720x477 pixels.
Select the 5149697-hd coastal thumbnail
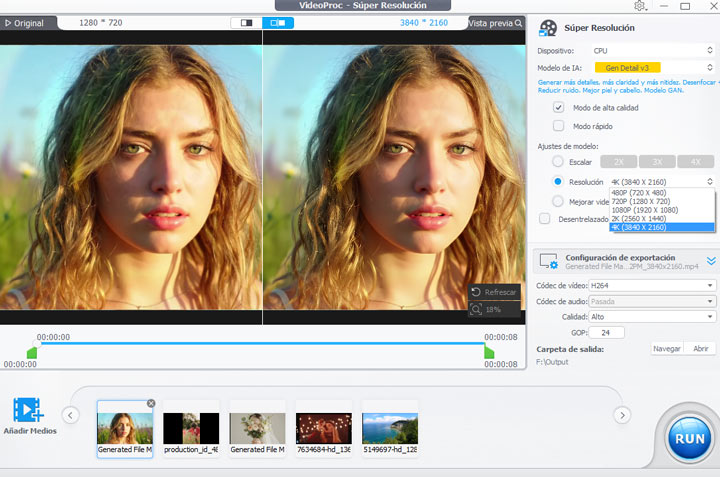[x=390, y=428]
